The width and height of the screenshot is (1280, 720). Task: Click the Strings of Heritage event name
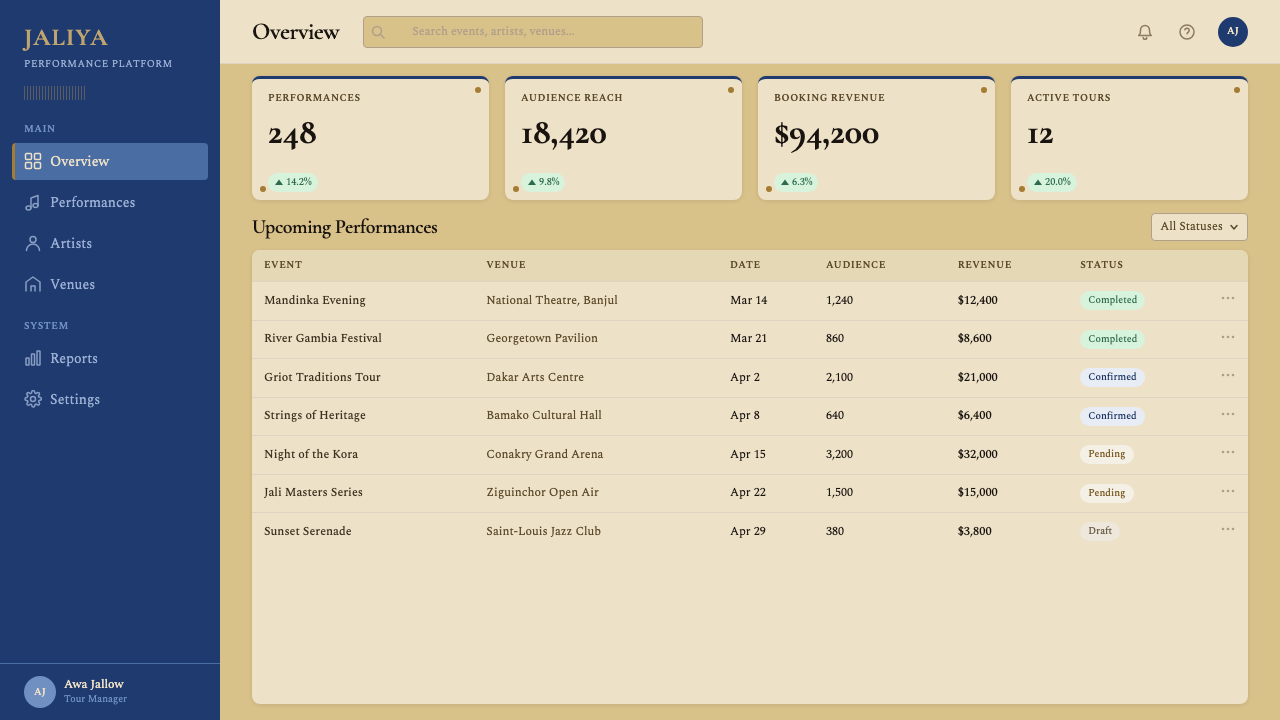pos(315,415)
